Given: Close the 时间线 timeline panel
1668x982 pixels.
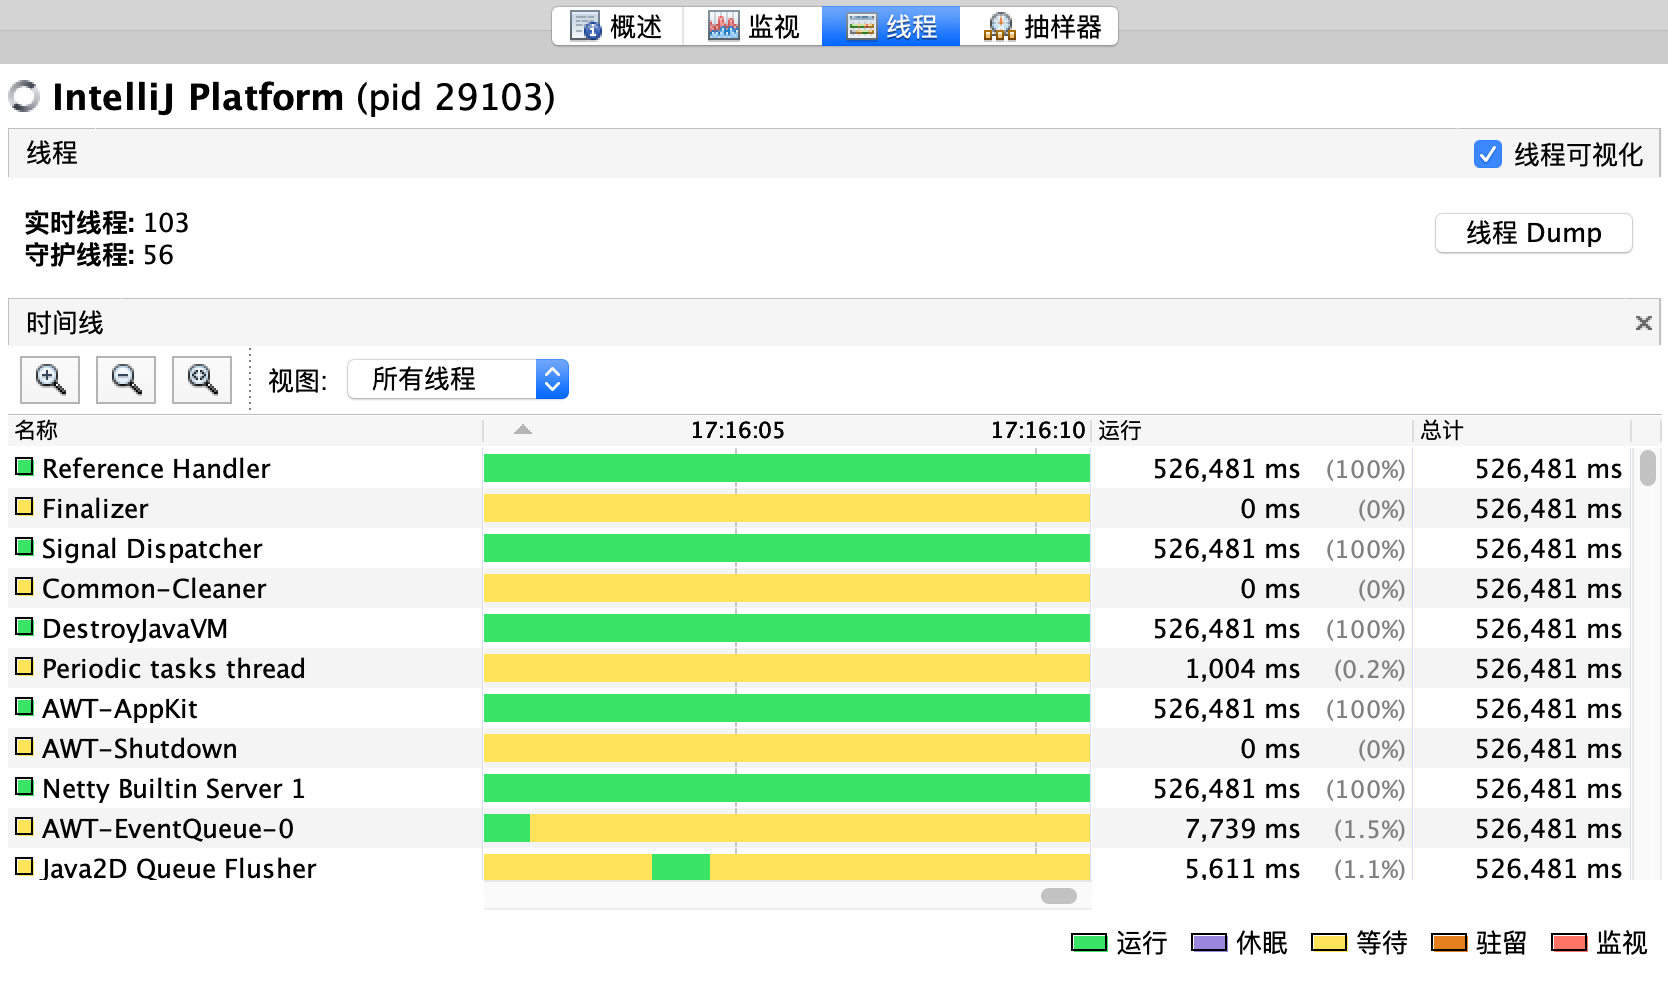Looking at the screenshot, I should point(1643,323).
